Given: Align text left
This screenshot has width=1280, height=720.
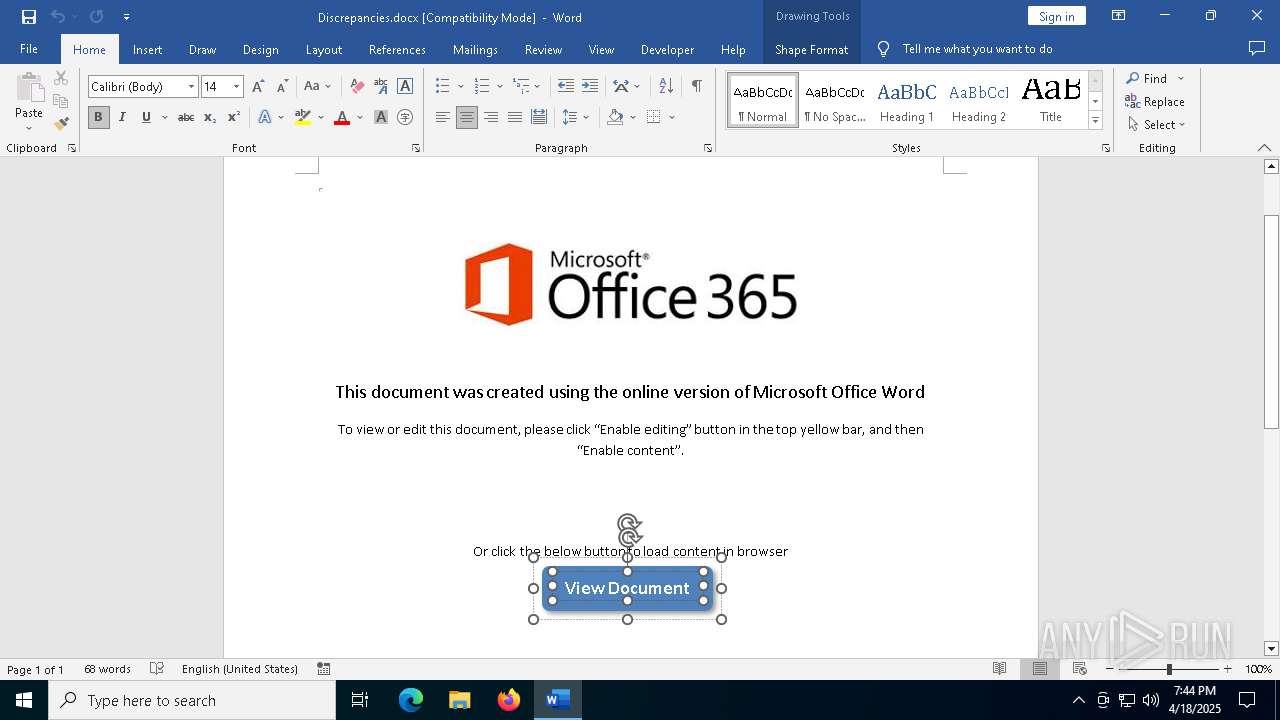Looking at the screenshot, I should click(443, 117).
